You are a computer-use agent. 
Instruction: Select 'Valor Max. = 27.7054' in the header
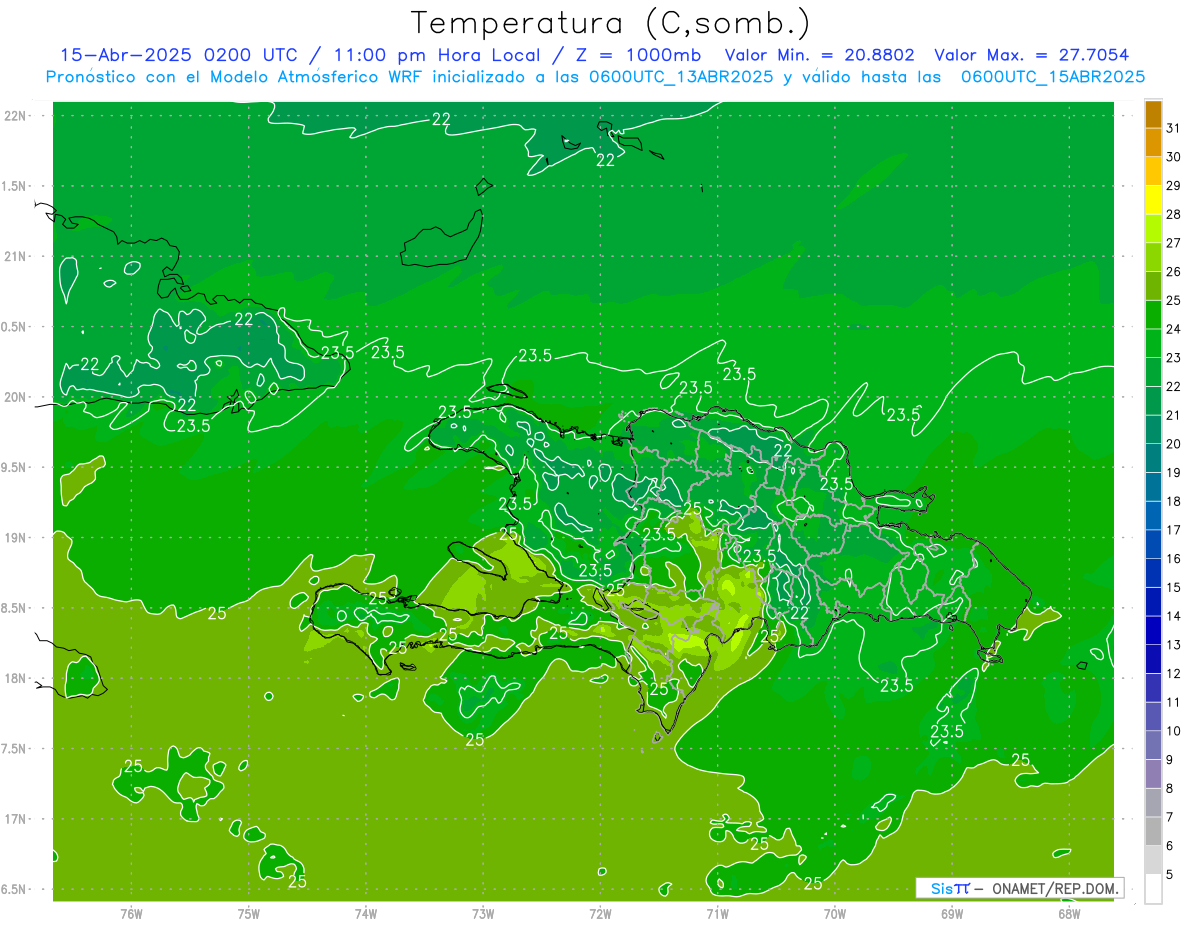tap(1031, 55)
